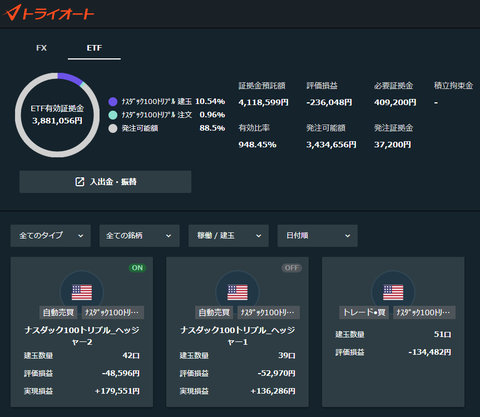Open ナスダック100トリプル_ヘッジャー1 card title
Viewport: 480px width, 417px height.
coord(238,336)
